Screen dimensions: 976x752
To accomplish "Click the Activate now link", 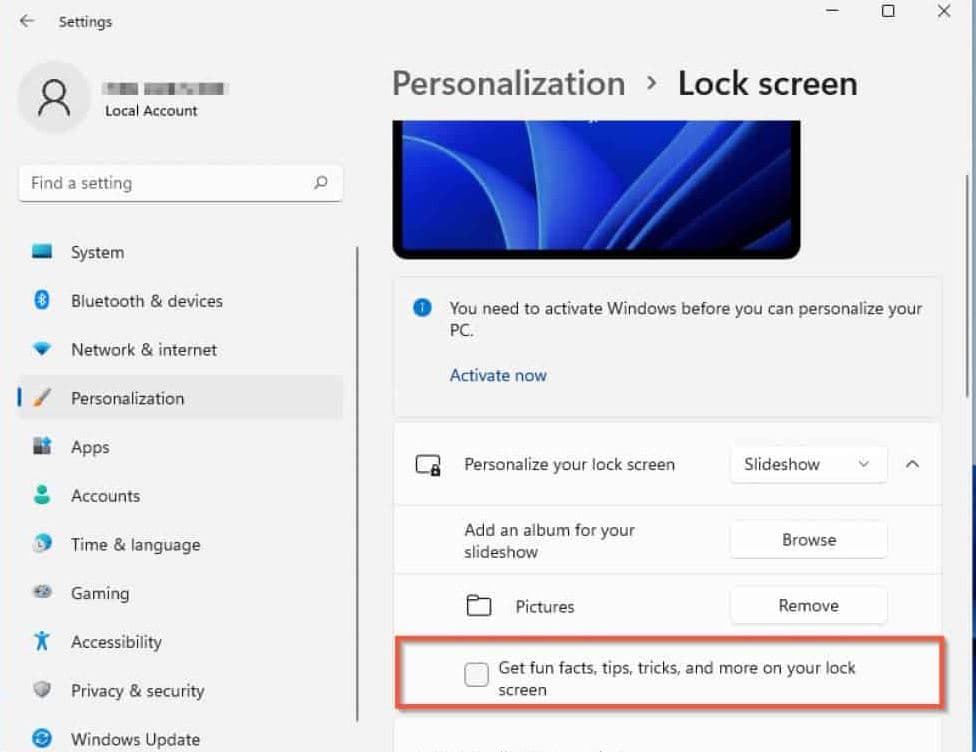I will pyautogui.click(x=498, y=376).
